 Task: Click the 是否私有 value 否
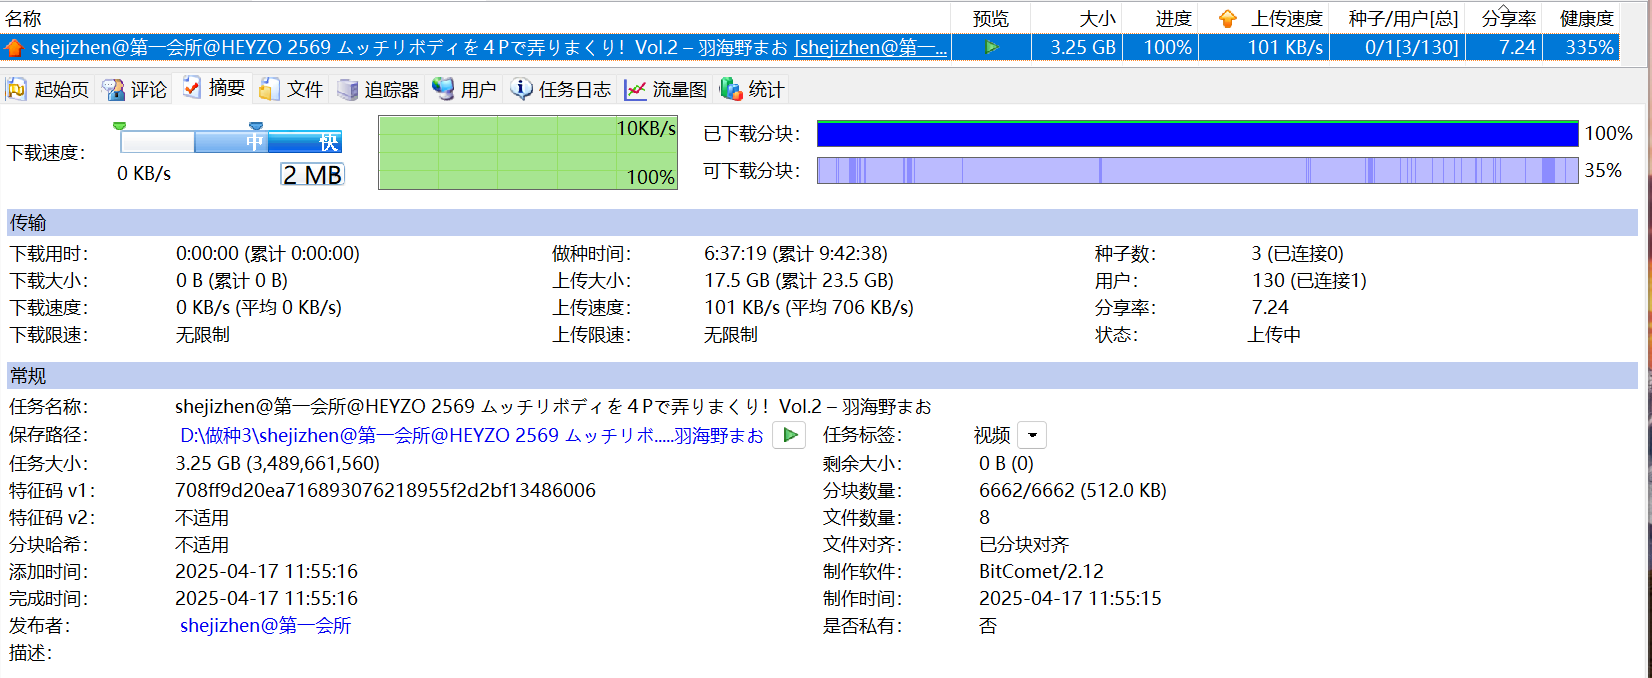[988, 625]
